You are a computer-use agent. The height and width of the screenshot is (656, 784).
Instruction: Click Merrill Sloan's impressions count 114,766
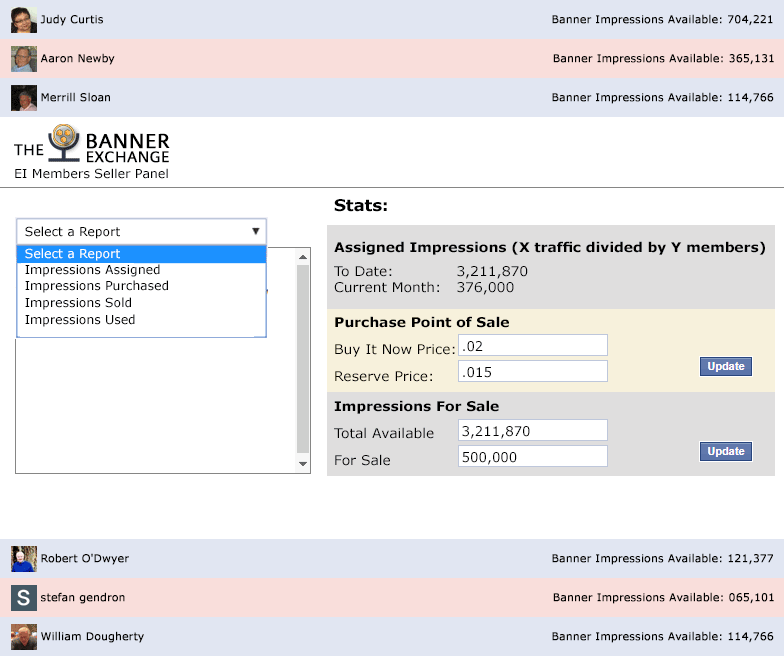click(750, 98)
